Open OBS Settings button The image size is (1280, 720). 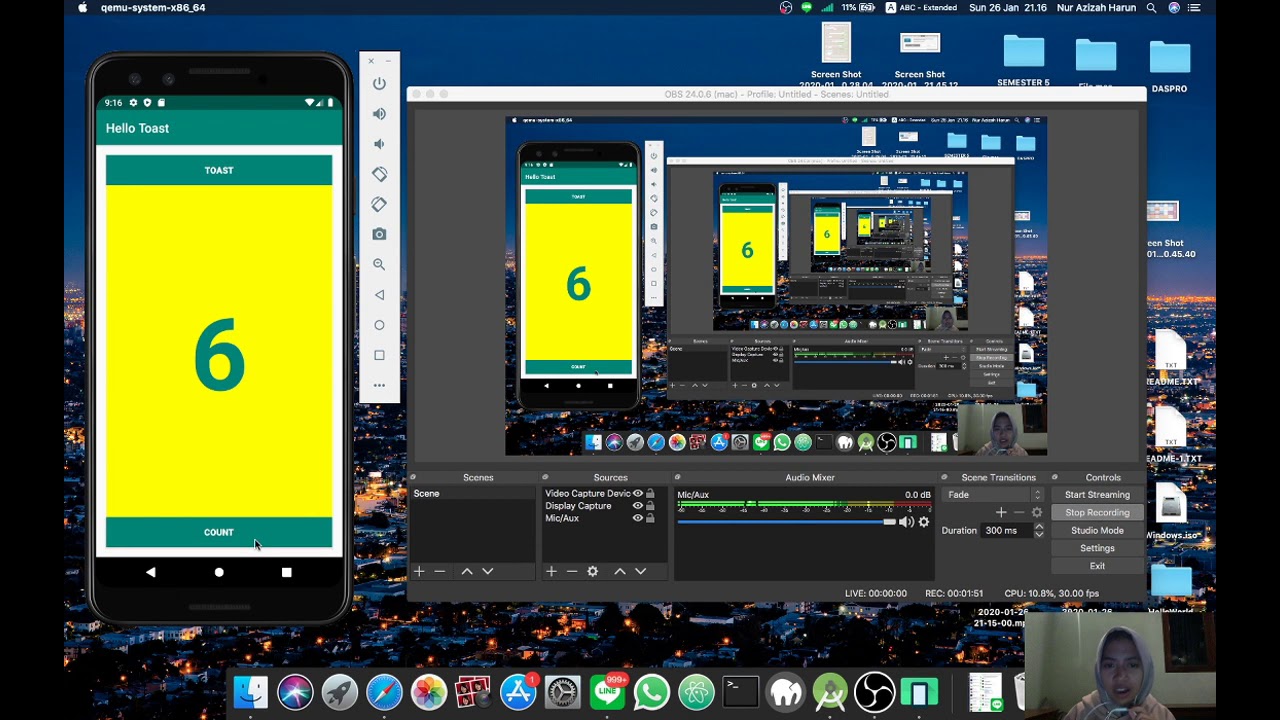coord(1097,549)
